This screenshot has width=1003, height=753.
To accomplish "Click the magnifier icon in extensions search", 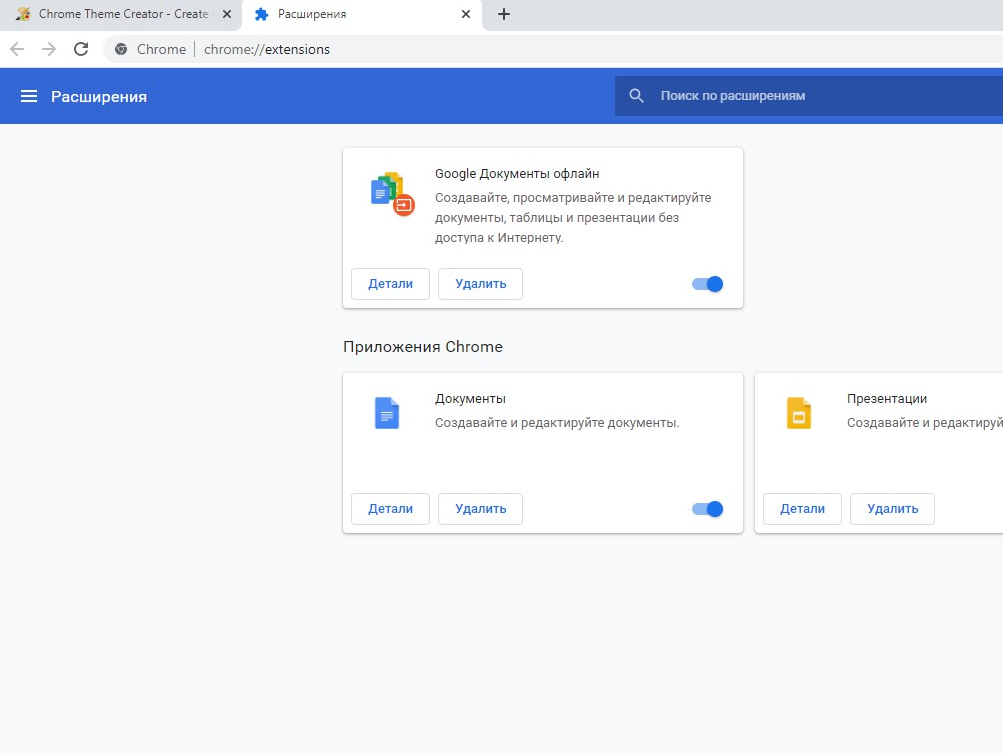I will coord(637,96).
